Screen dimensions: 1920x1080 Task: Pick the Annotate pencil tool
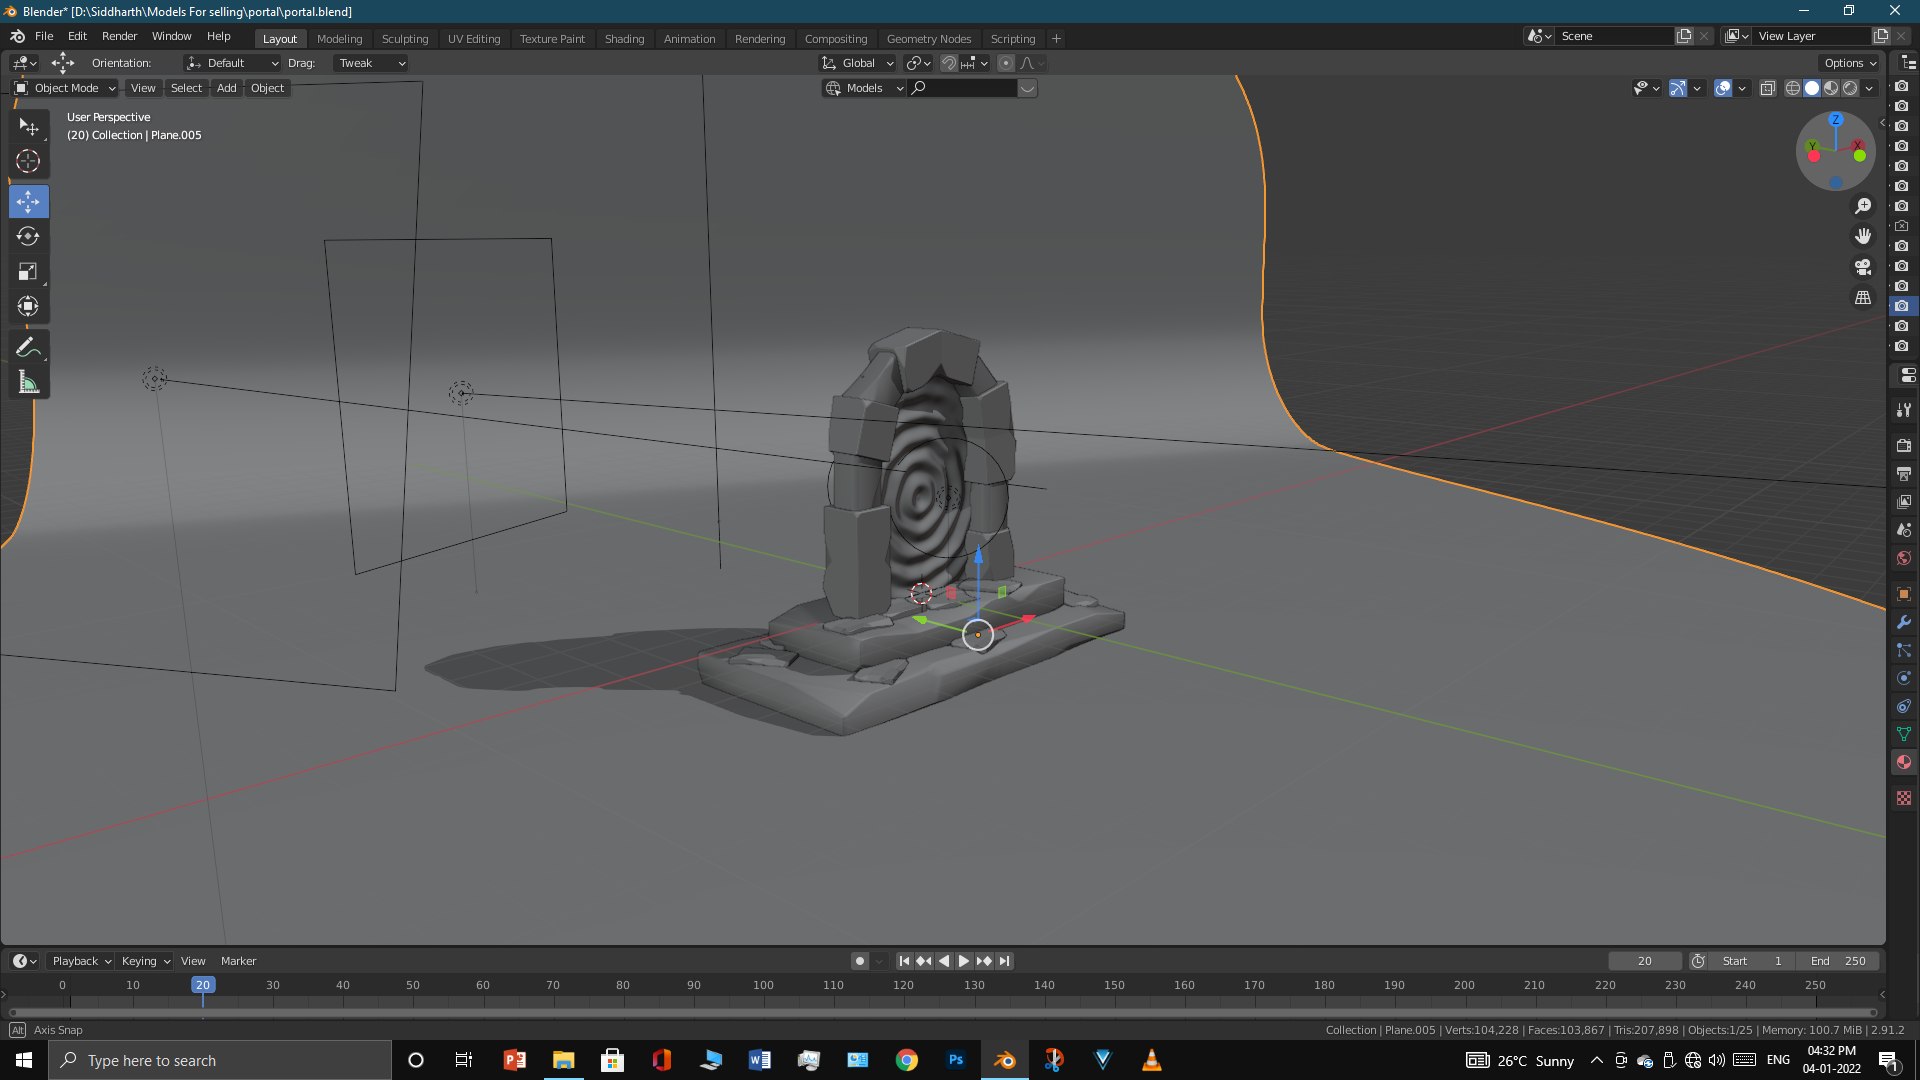(28, 348)
